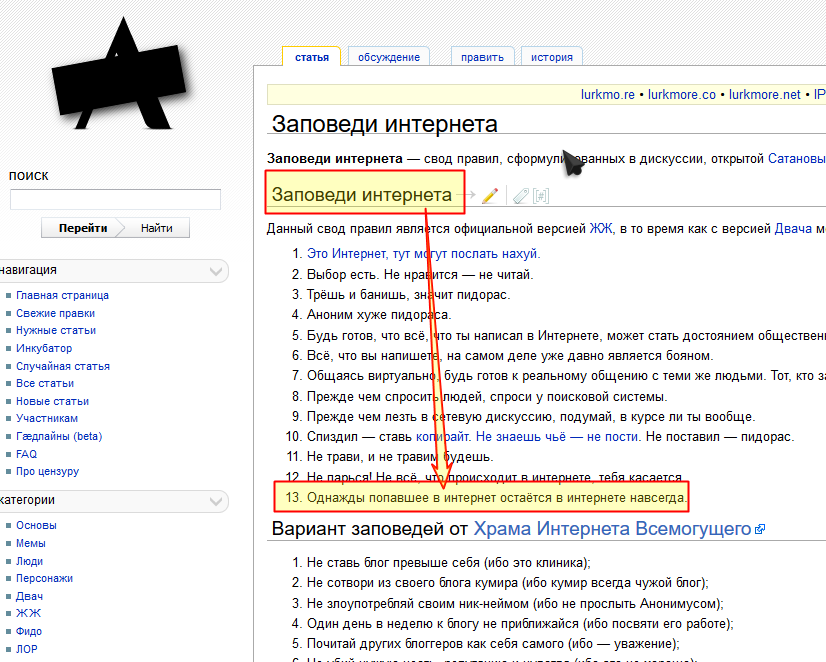The image size is (826, 662).
Task: Open Про цензуру link
Action: 47,471
